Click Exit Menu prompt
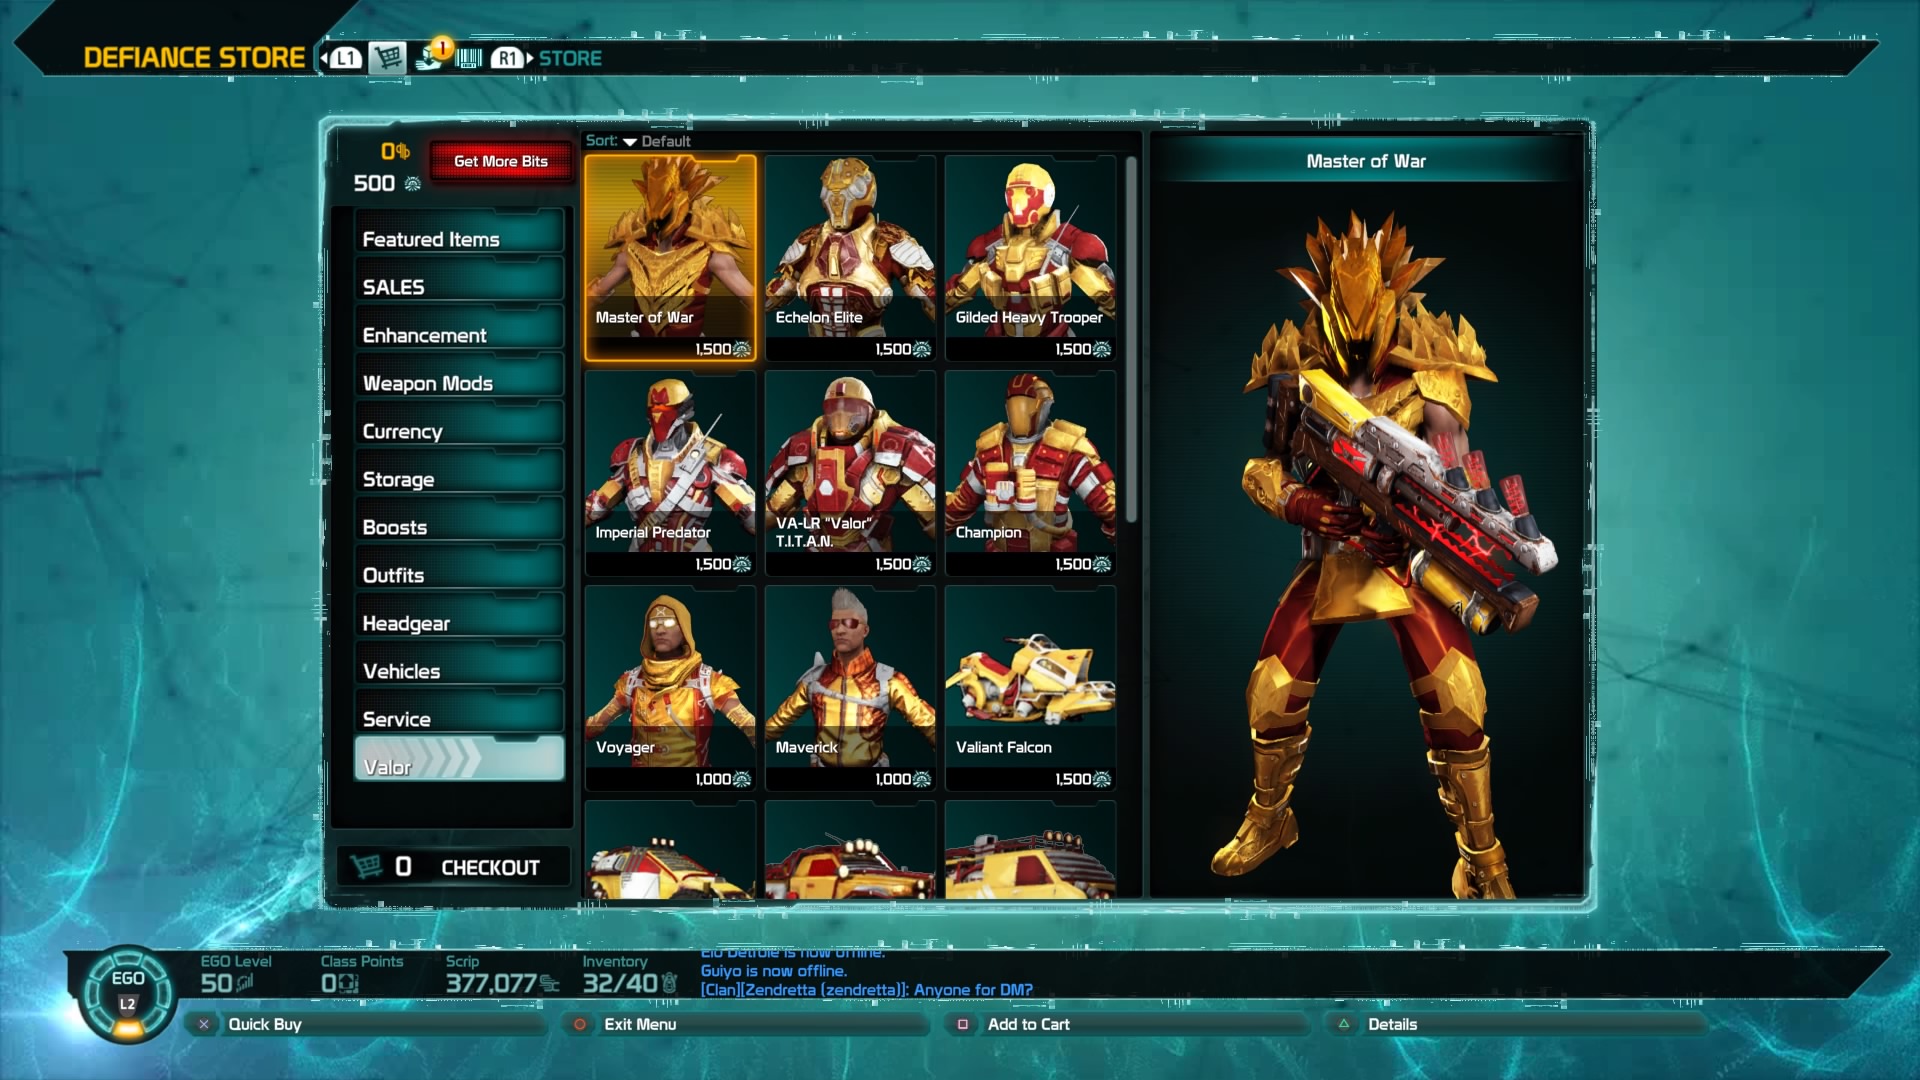The width and height of the screenshot is (1920, 1080). [640, 1024]
